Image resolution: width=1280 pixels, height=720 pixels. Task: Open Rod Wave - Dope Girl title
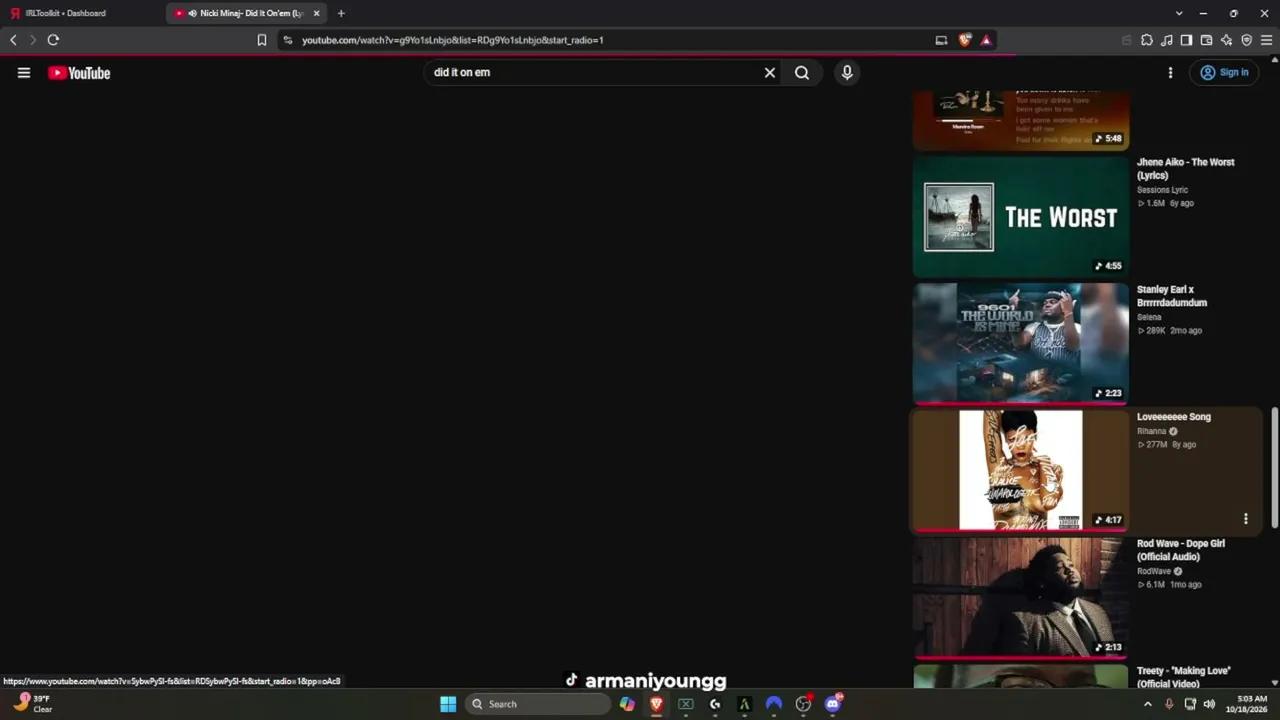(1180, 550)
